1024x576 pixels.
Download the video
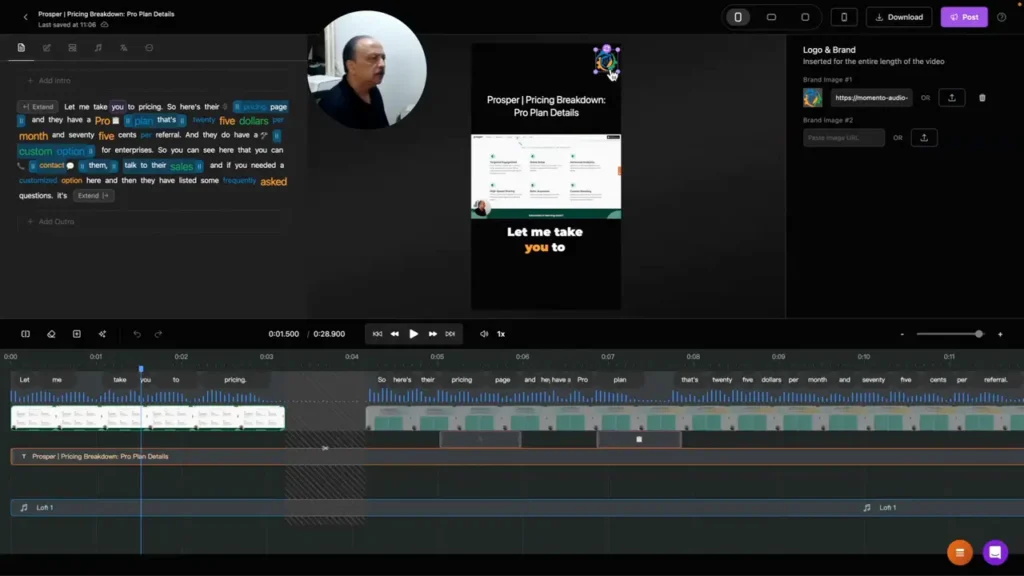(x=899, y=18)
